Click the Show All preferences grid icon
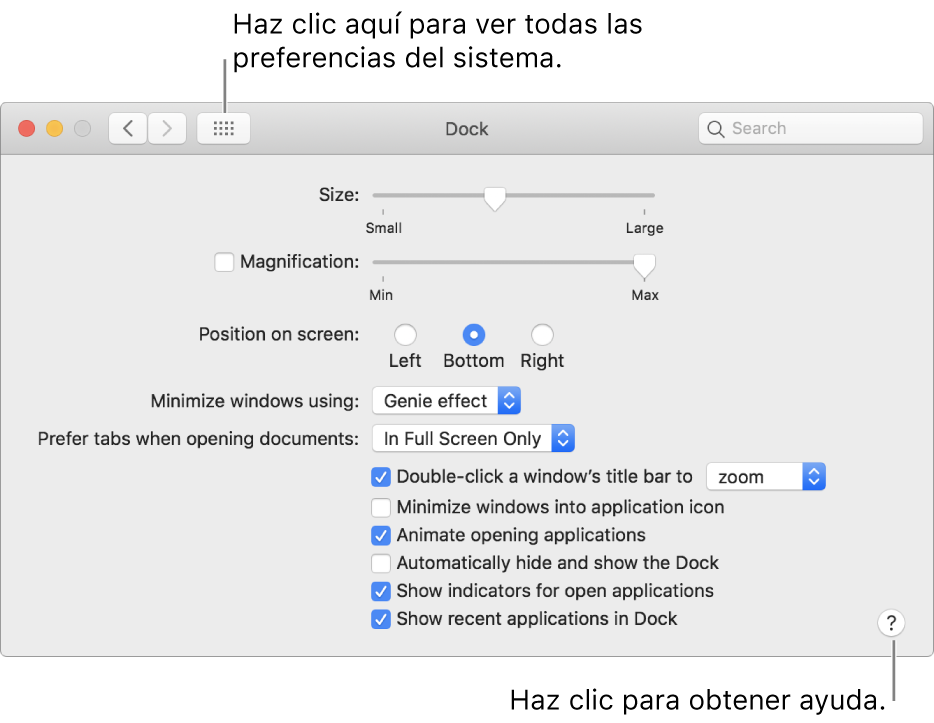 click(223, 128)
